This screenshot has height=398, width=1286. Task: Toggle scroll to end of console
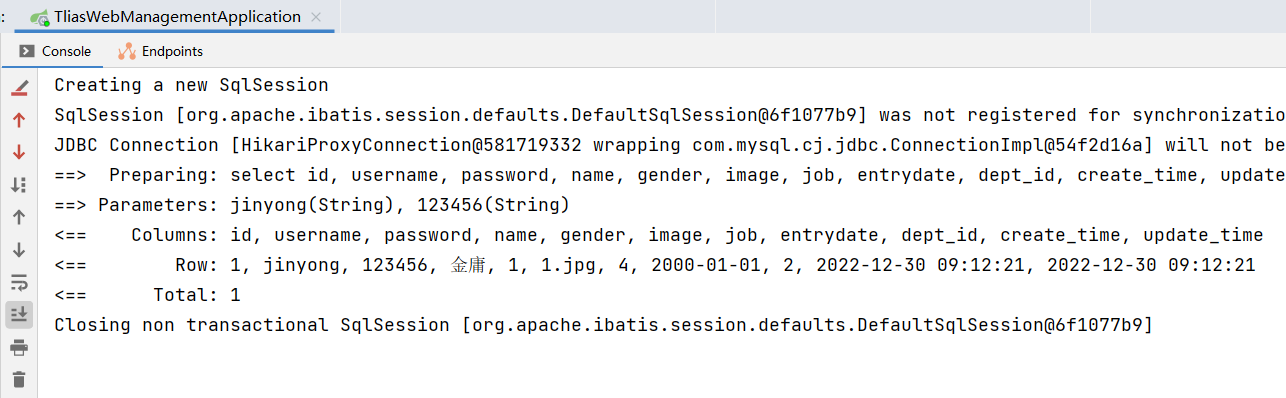pyautogui.click(x=19, y=314)
